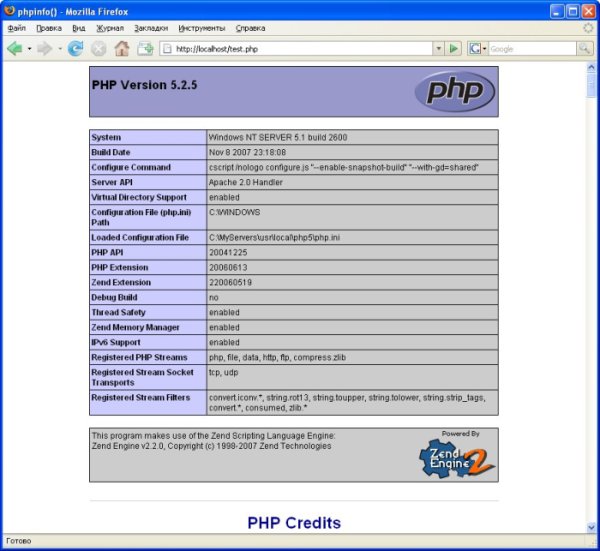Screen dimensions: 600x551
Task: Click the Build Date label
Action: click(x=111, y=152)
